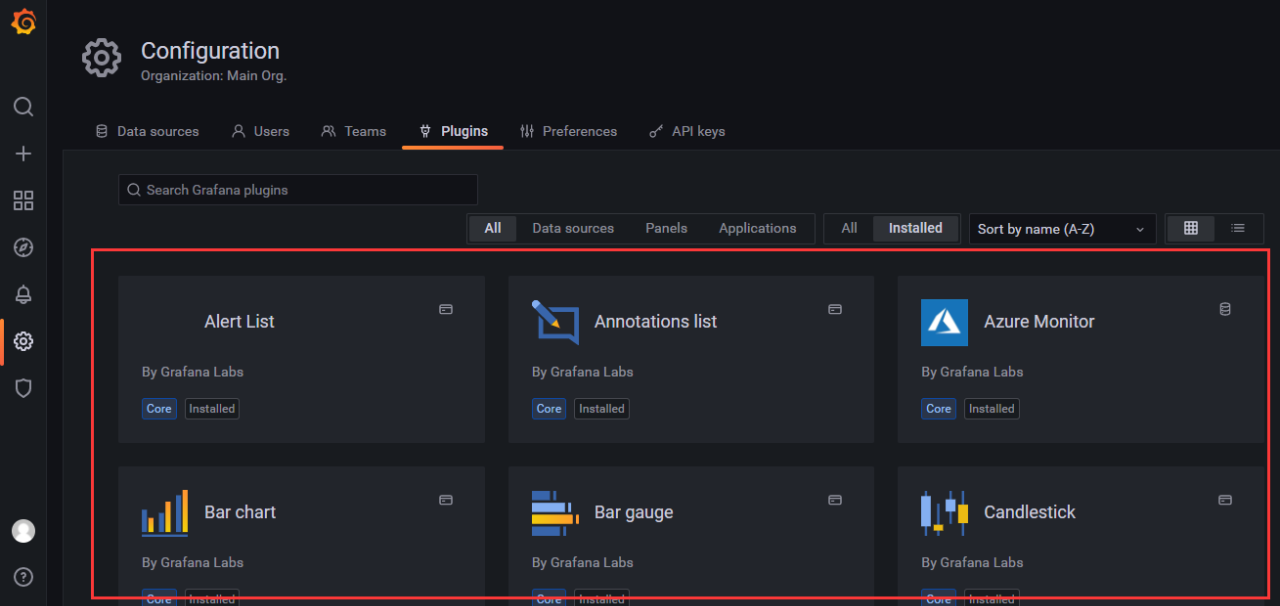Open the search icon in sidebar
Screen dimensions: 1280x606
23,107
